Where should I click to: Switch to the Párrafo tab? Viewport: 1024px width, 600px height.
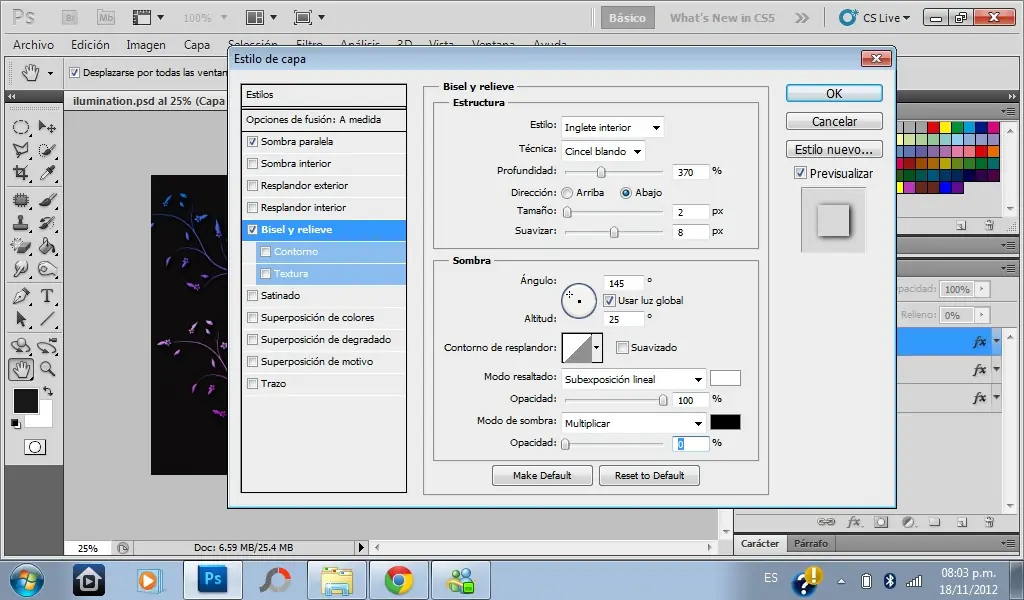tap(811, 544)
